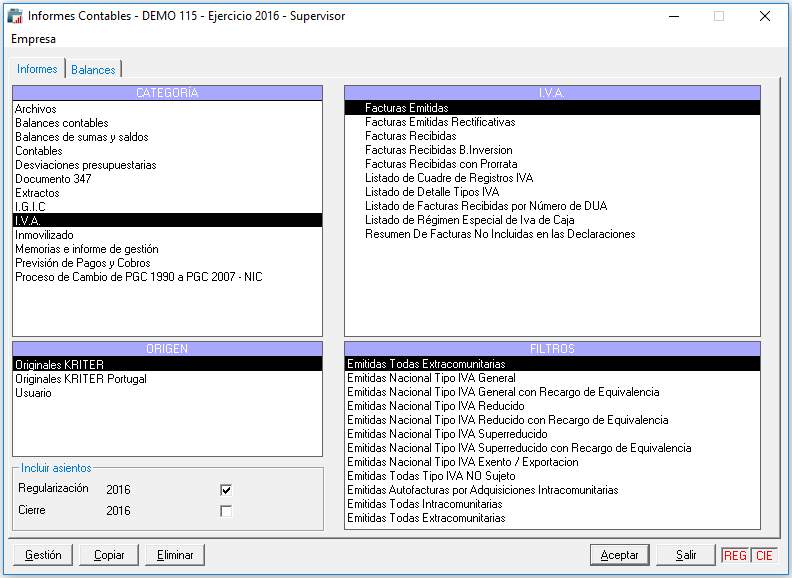Choose IVA Superreducido con Recargo de Equivalencia

[x=553, y=448]
